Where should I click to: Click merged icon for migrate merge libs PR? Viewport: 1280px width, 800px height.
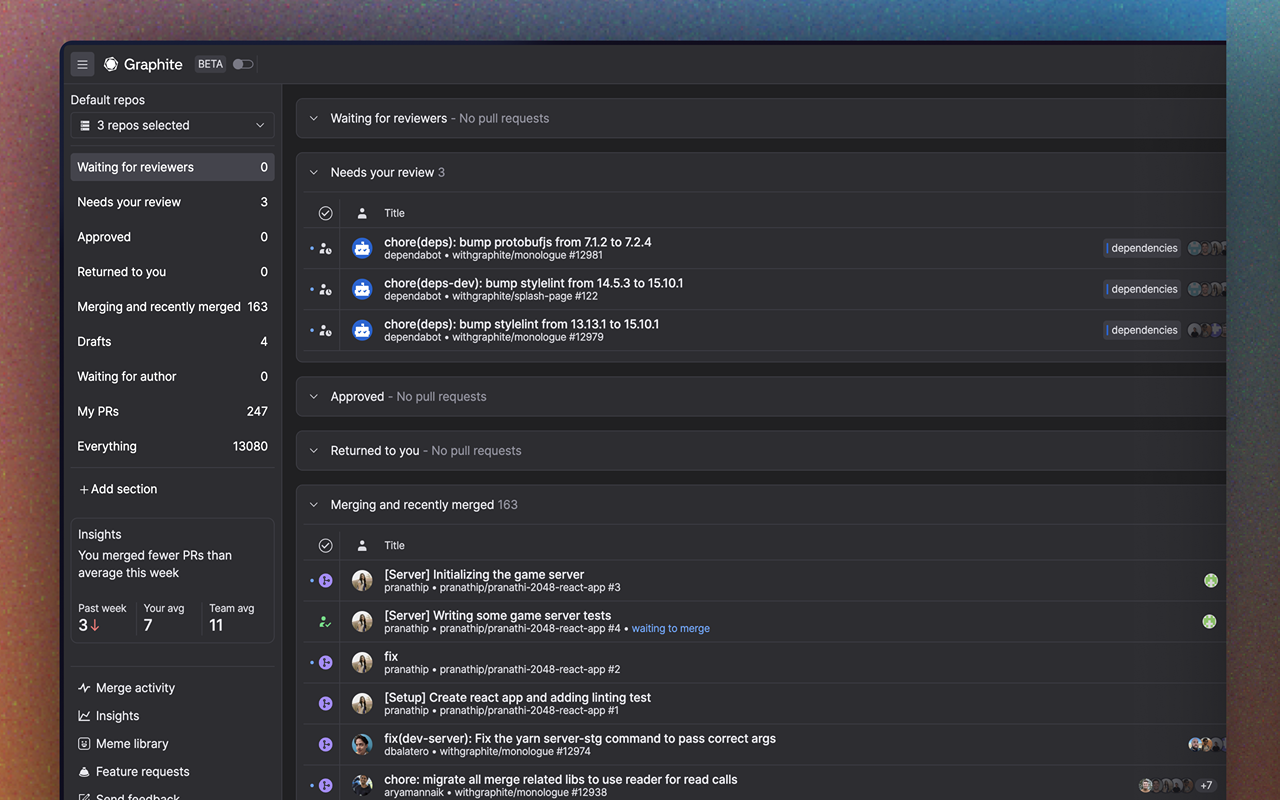click(x=325, y=785)
